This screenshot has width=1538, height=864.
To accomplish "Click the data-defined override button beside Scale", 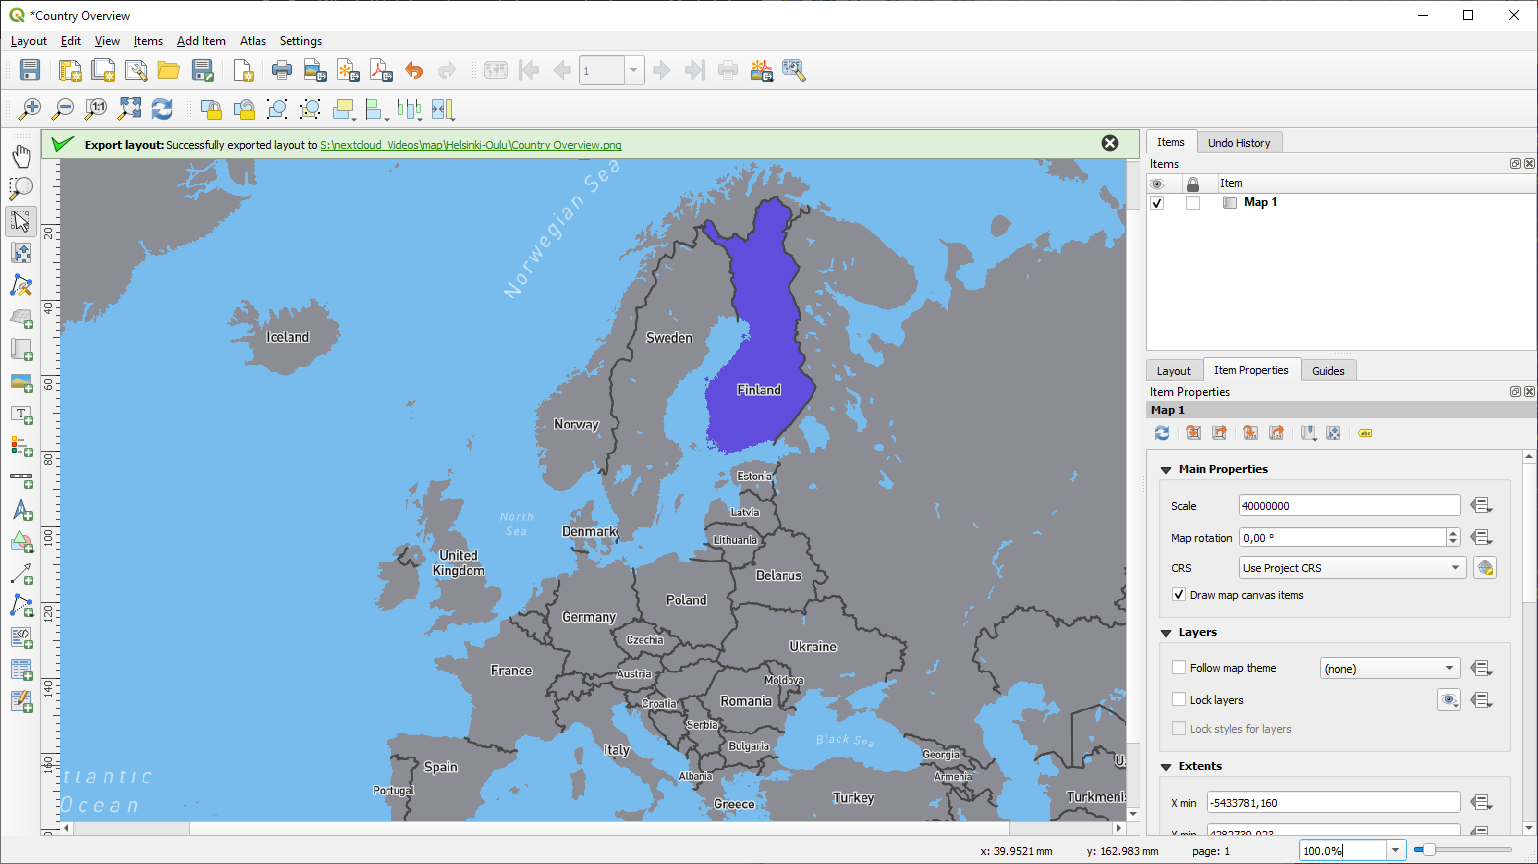I will [x=1481, y=505].
